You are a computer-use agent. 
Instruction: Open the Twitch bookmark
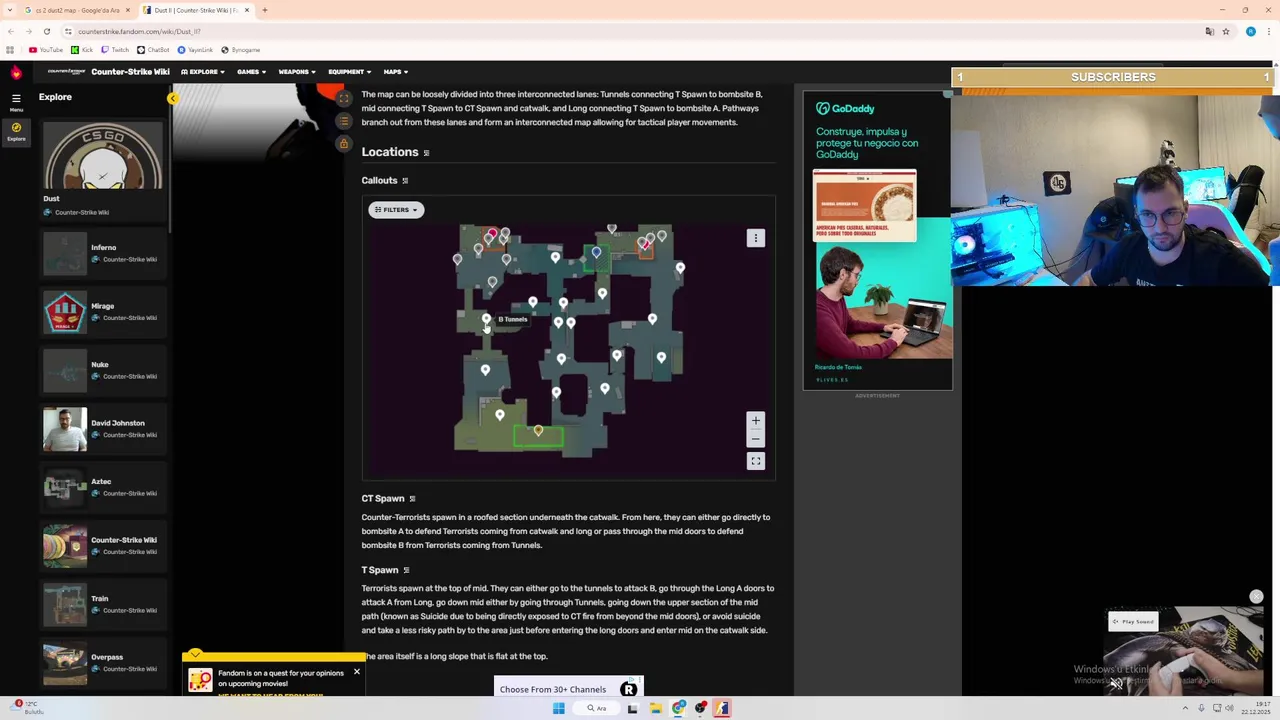point(115,50)
